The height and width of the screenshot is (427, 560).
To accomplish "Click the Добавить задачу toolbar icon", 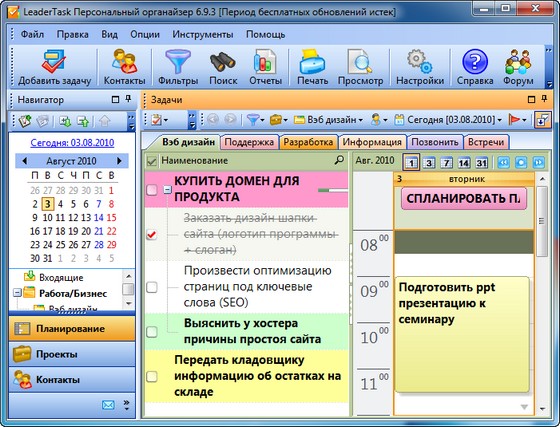I will (54, 68).
